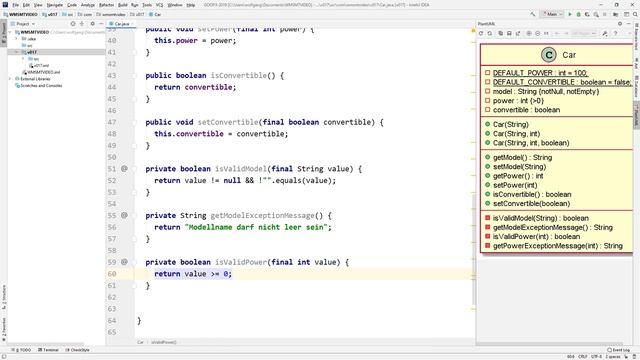This screenshot has width=640, height=360.
Task: Open the Run configuration Main dropdown
Action: pos(552,14)
